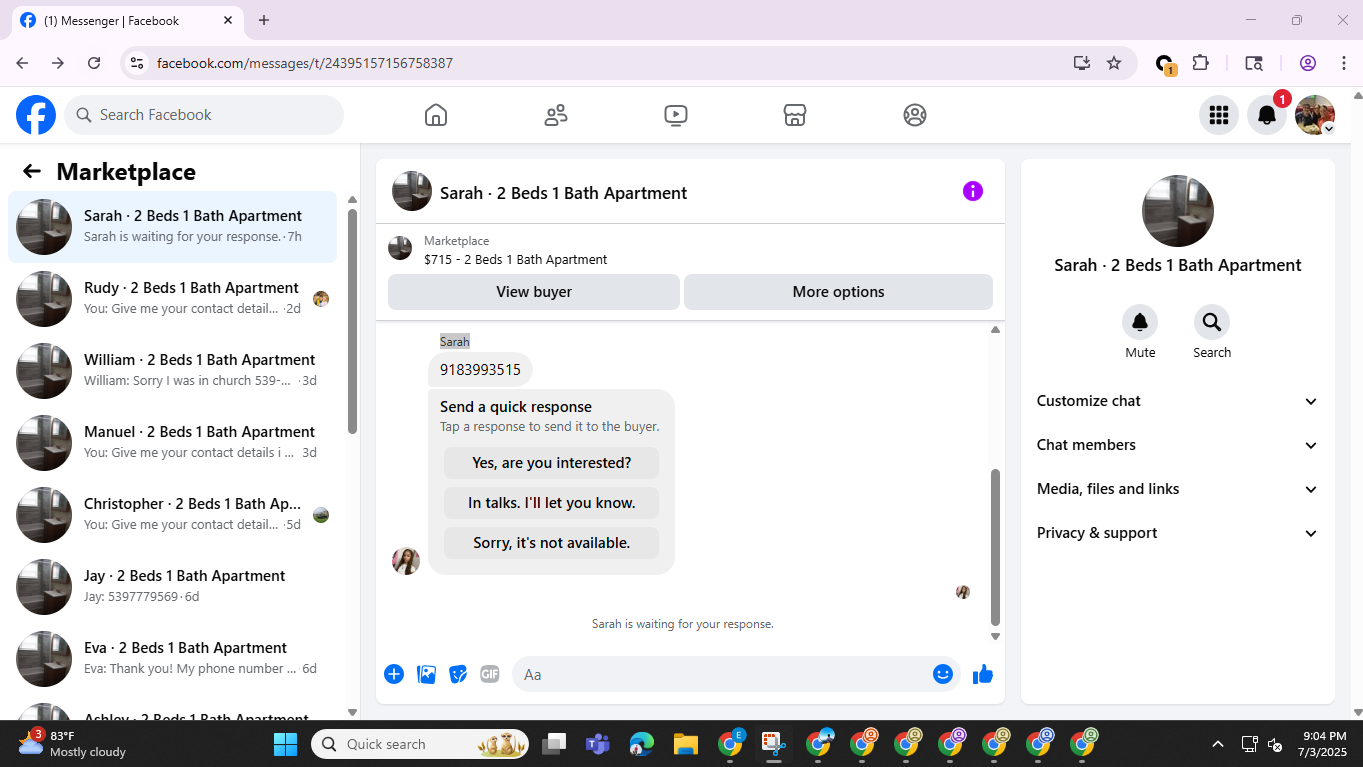
Task: Open the Windows Start button
Action: tap(285, 744)
